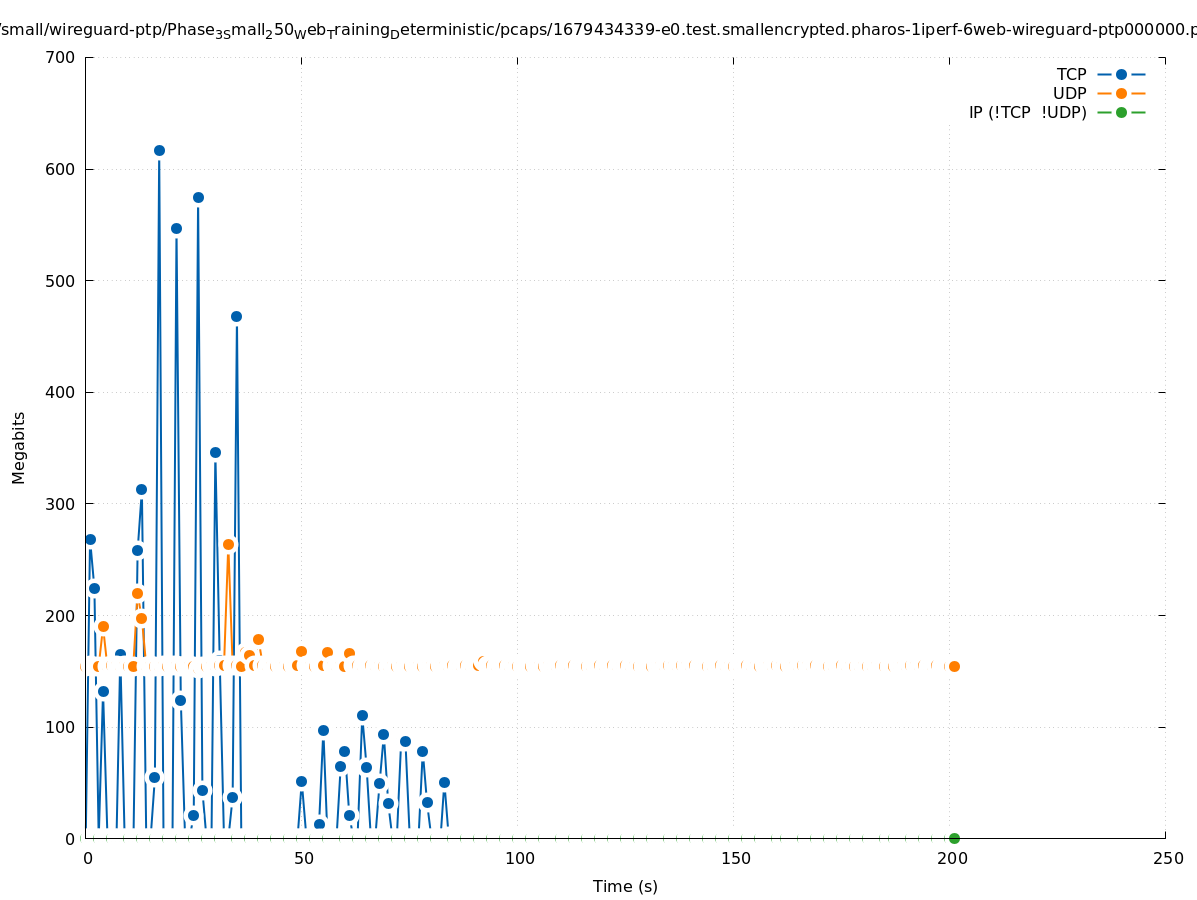The height and width of the screenshot is (900, 1197).
Task: Click the TCP data point near 346 Megabits
Action: [x=215, y=452]
